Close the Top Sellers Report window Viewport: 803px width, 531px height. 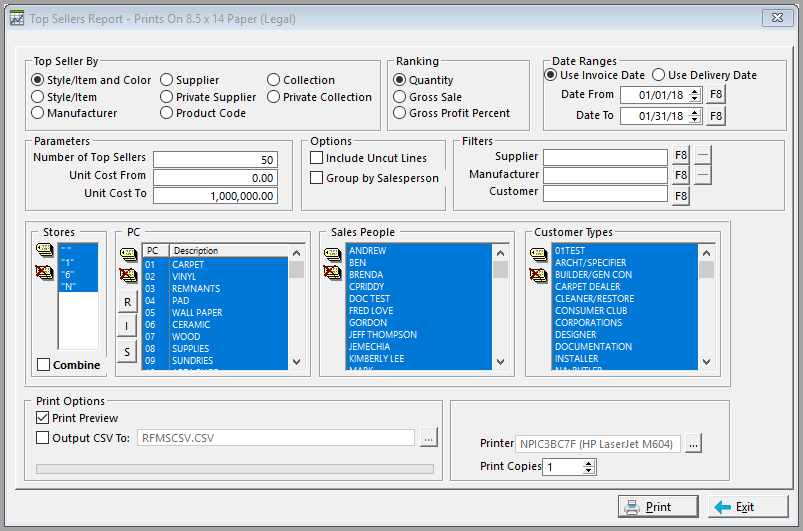pyautogui.click(x=777, y=18)
